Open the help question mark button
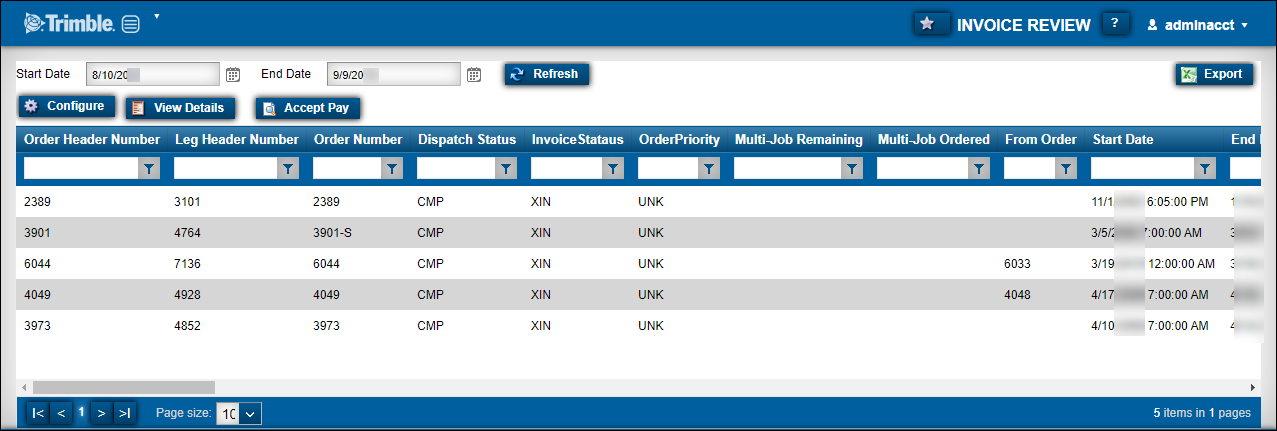Image resolution: width=1277 pixels, height=431 pixels. coord(1115,24)
